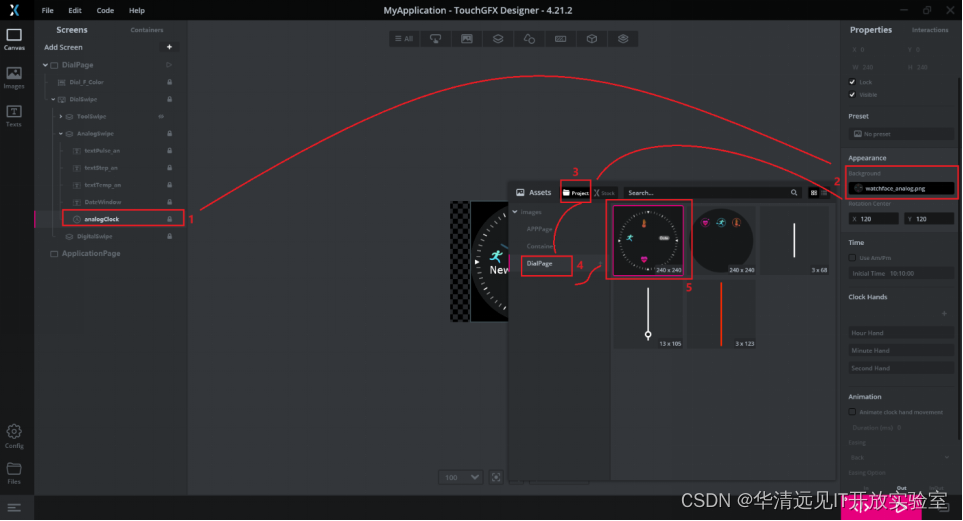Image resolution: width=963 pixels, height=521 pixels.
Task: Select the Stock tab in Assets
Action: tap(604, 193)
